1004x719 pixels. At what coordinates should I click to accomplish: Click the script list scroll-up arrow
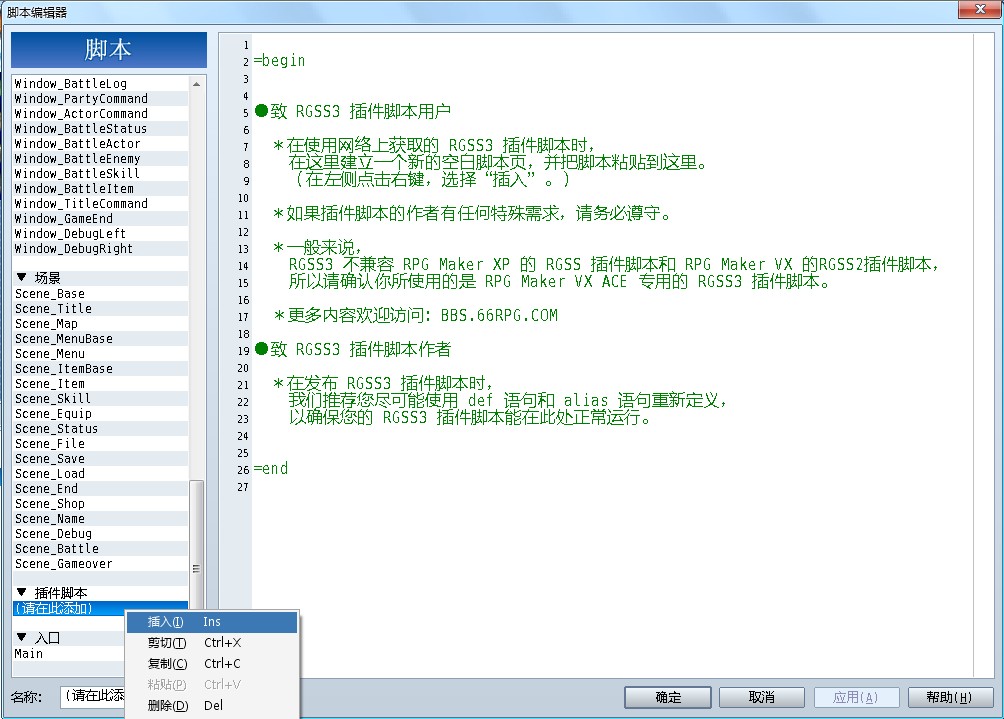point(197,84)
